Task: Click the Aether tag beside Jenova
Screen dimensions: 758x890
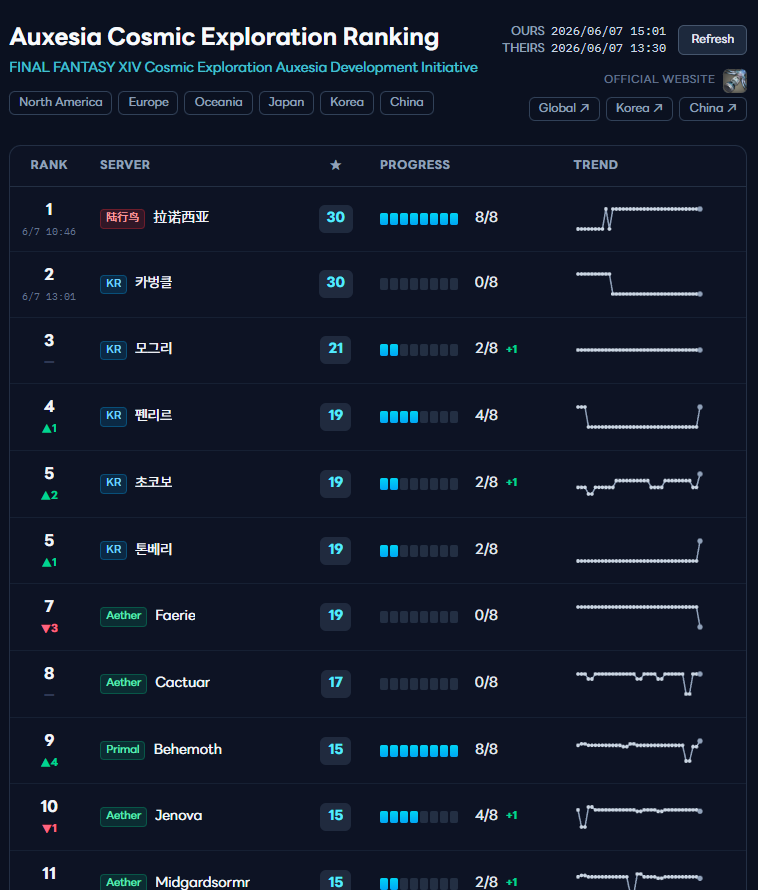Action: coord(123,816)
